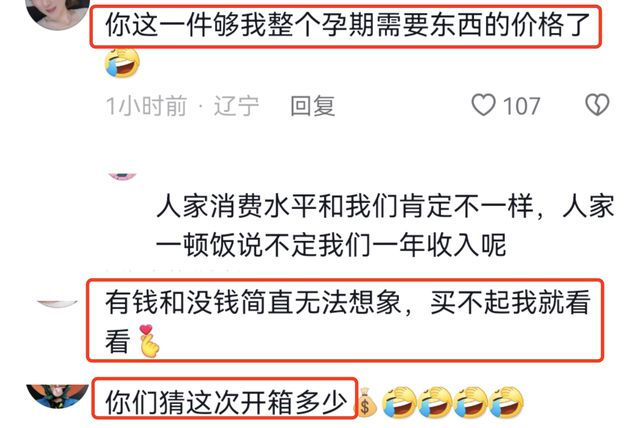Screen dimensions: 640x428
Task: Click the 107 like count
Action: [522, 106]
